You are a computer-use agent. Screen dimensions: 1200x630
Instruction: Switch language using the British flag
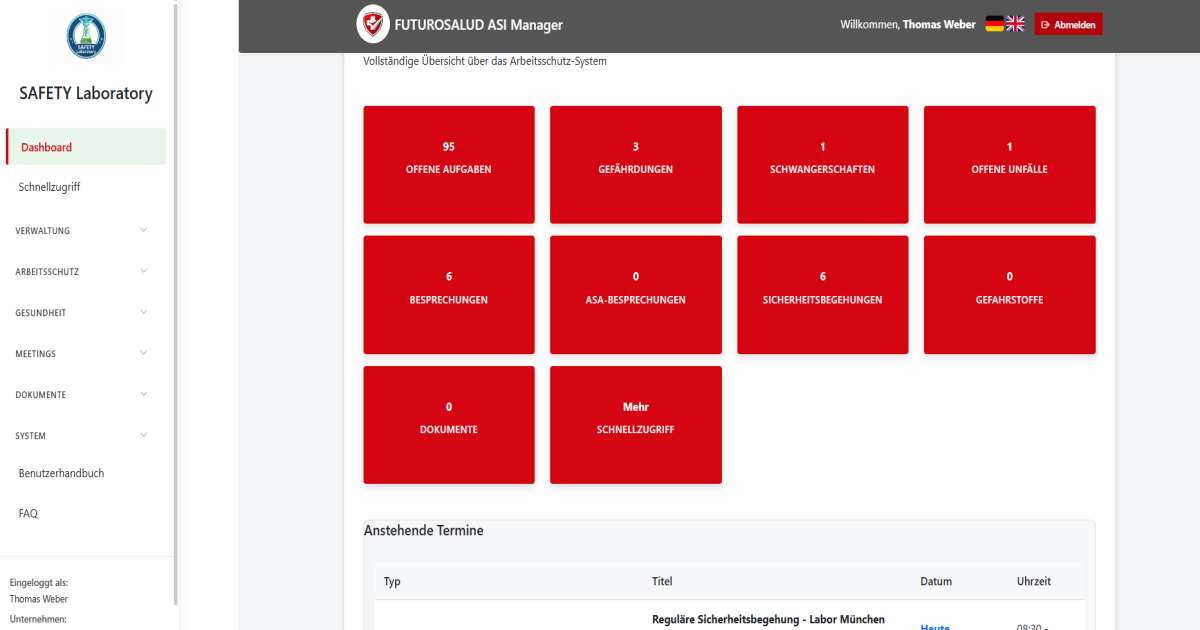click(1017, 22)
